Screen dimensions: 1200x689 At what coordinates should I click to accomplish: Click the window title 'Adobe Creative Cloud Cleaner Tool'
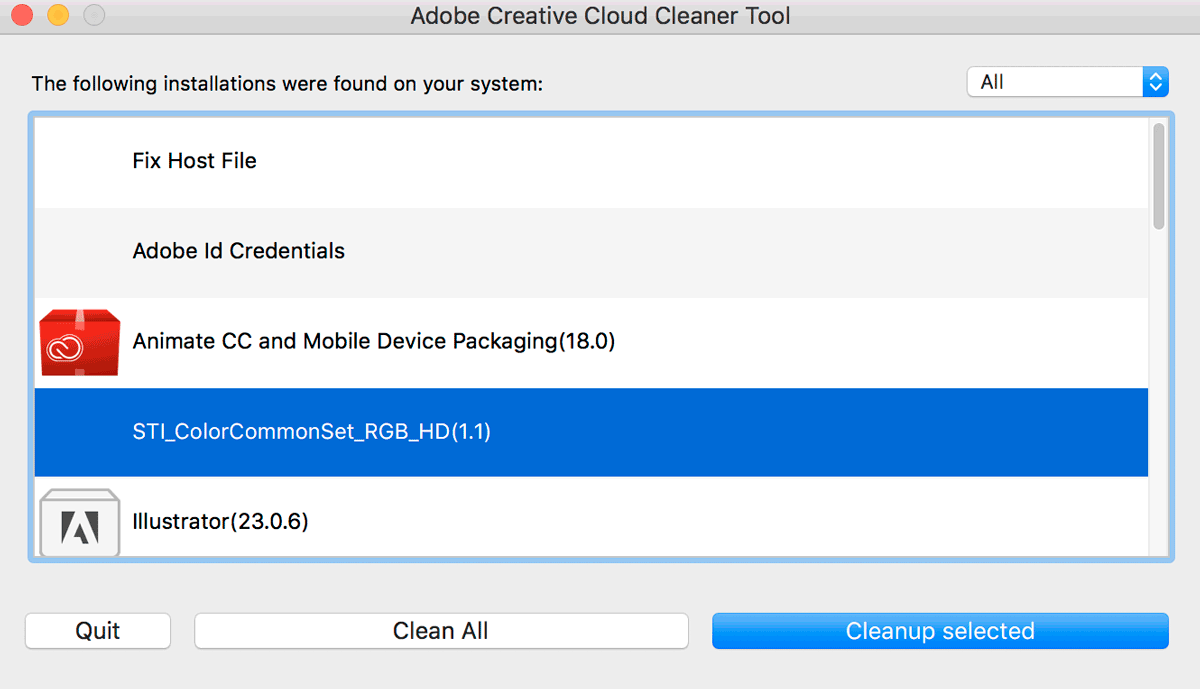[x=600, y=15]
